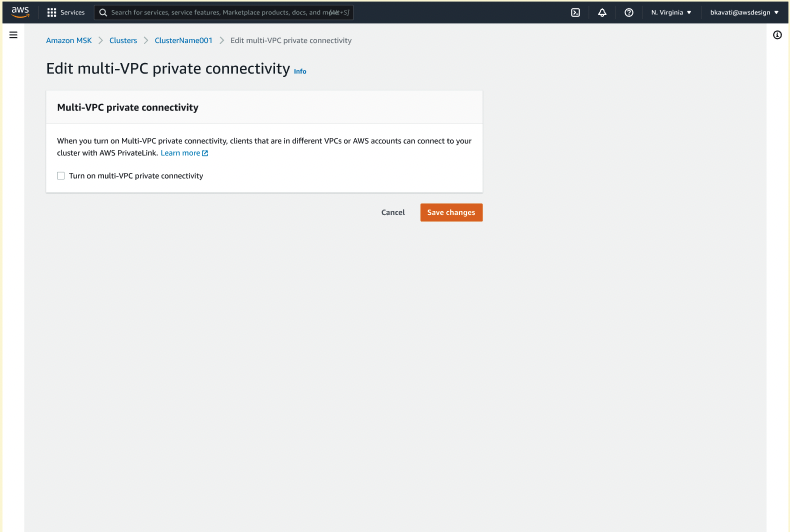Open the Services grid menu
This screenshot has width=790, height=532.
(x=51, y=13)
